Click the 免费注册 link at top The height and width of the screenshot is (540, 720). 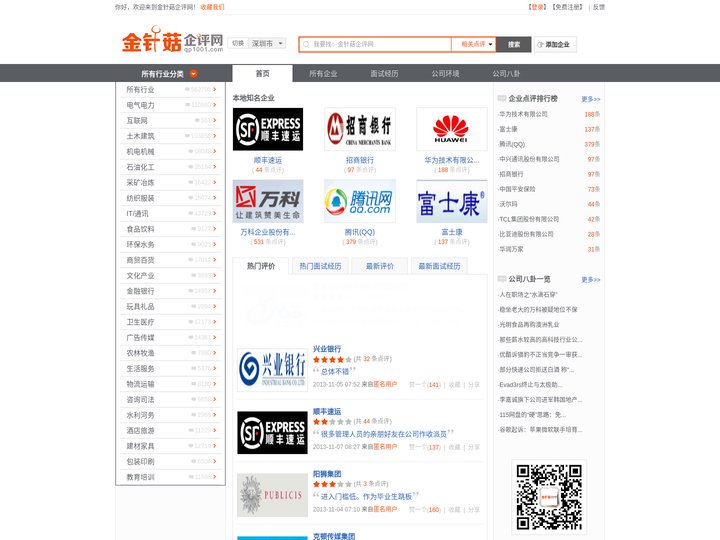tap(568, 7)
